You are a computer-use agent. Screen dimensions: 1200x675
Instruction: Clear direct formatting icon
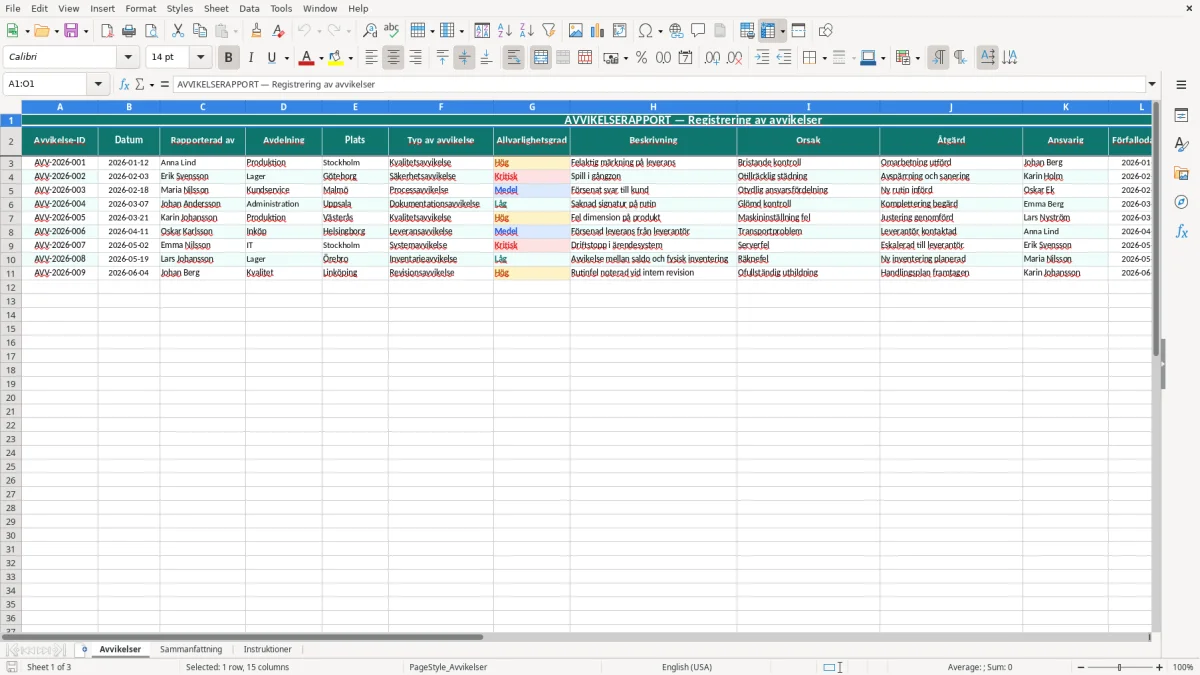click(278, 31)
